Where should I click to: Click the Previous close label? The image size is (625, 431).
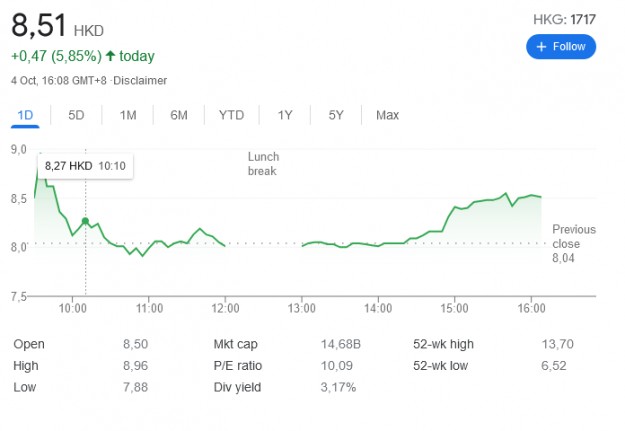[573, 236]
